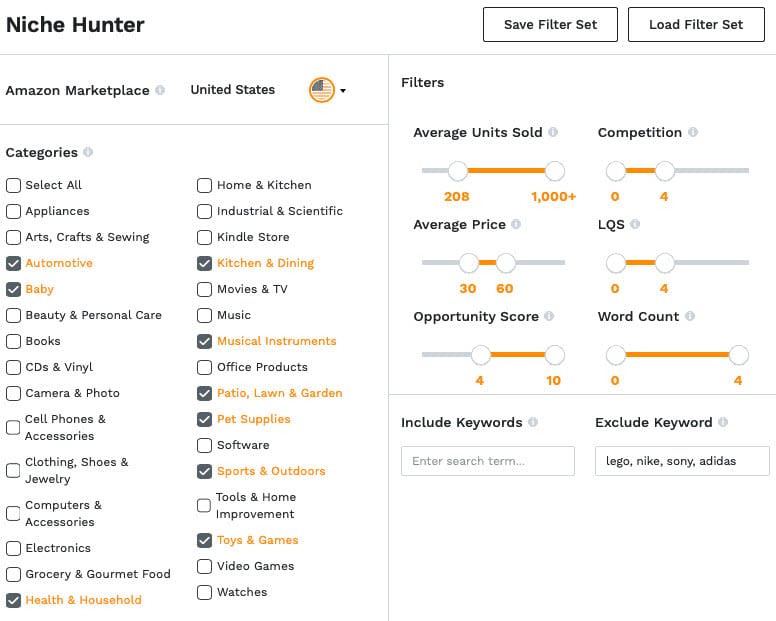This screenshot has width=776, height=621.
Task: Click info icon next to LQS
Action: tap(635, 224)
